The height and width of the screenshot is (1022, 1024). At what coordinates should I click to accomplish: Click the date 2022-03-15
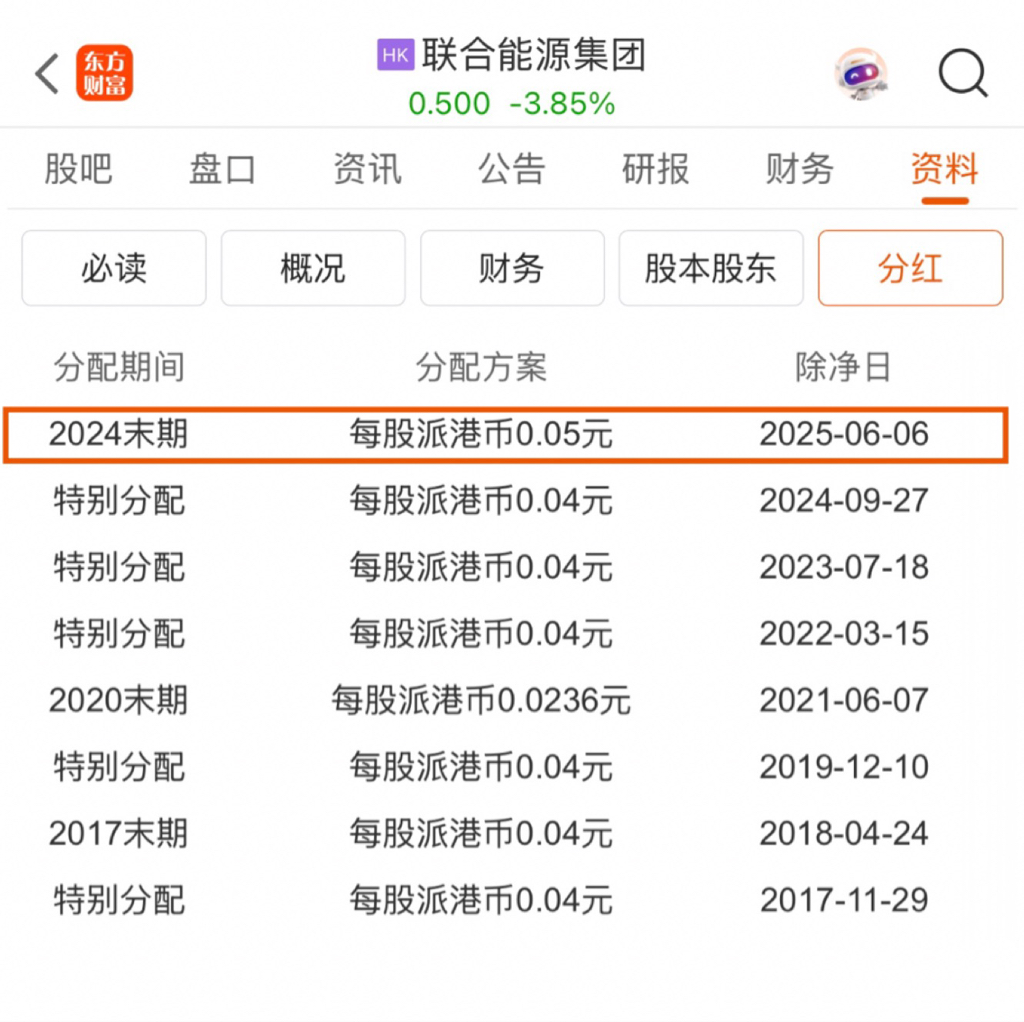[x=844, y=634]
